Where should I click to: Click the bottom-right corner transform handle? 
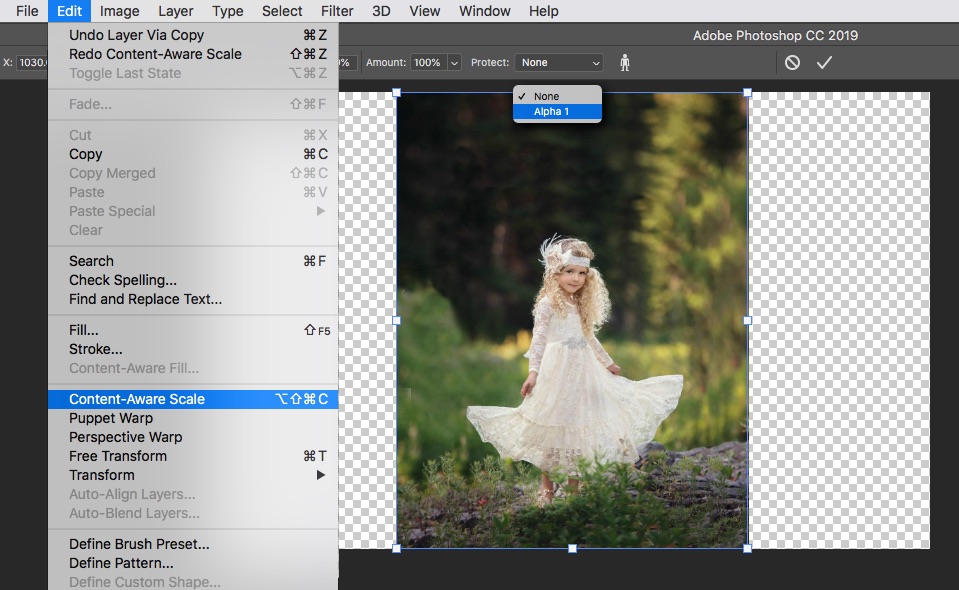(748, 548)
